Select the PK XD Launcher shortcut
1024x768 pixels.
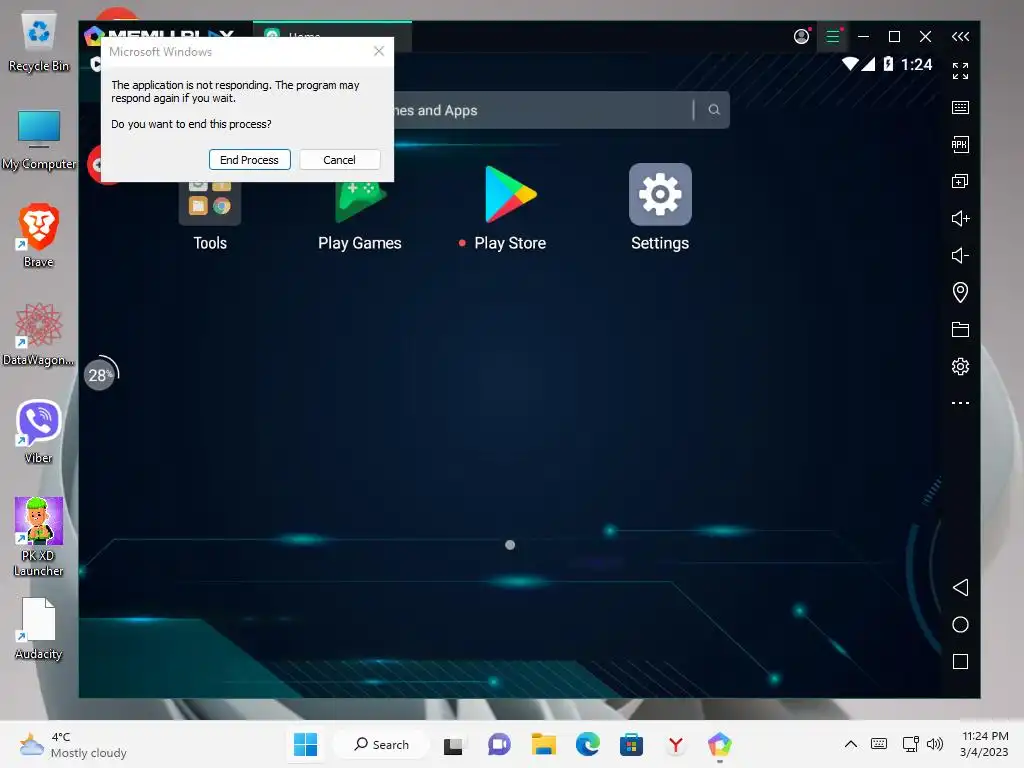coord(39,537)
